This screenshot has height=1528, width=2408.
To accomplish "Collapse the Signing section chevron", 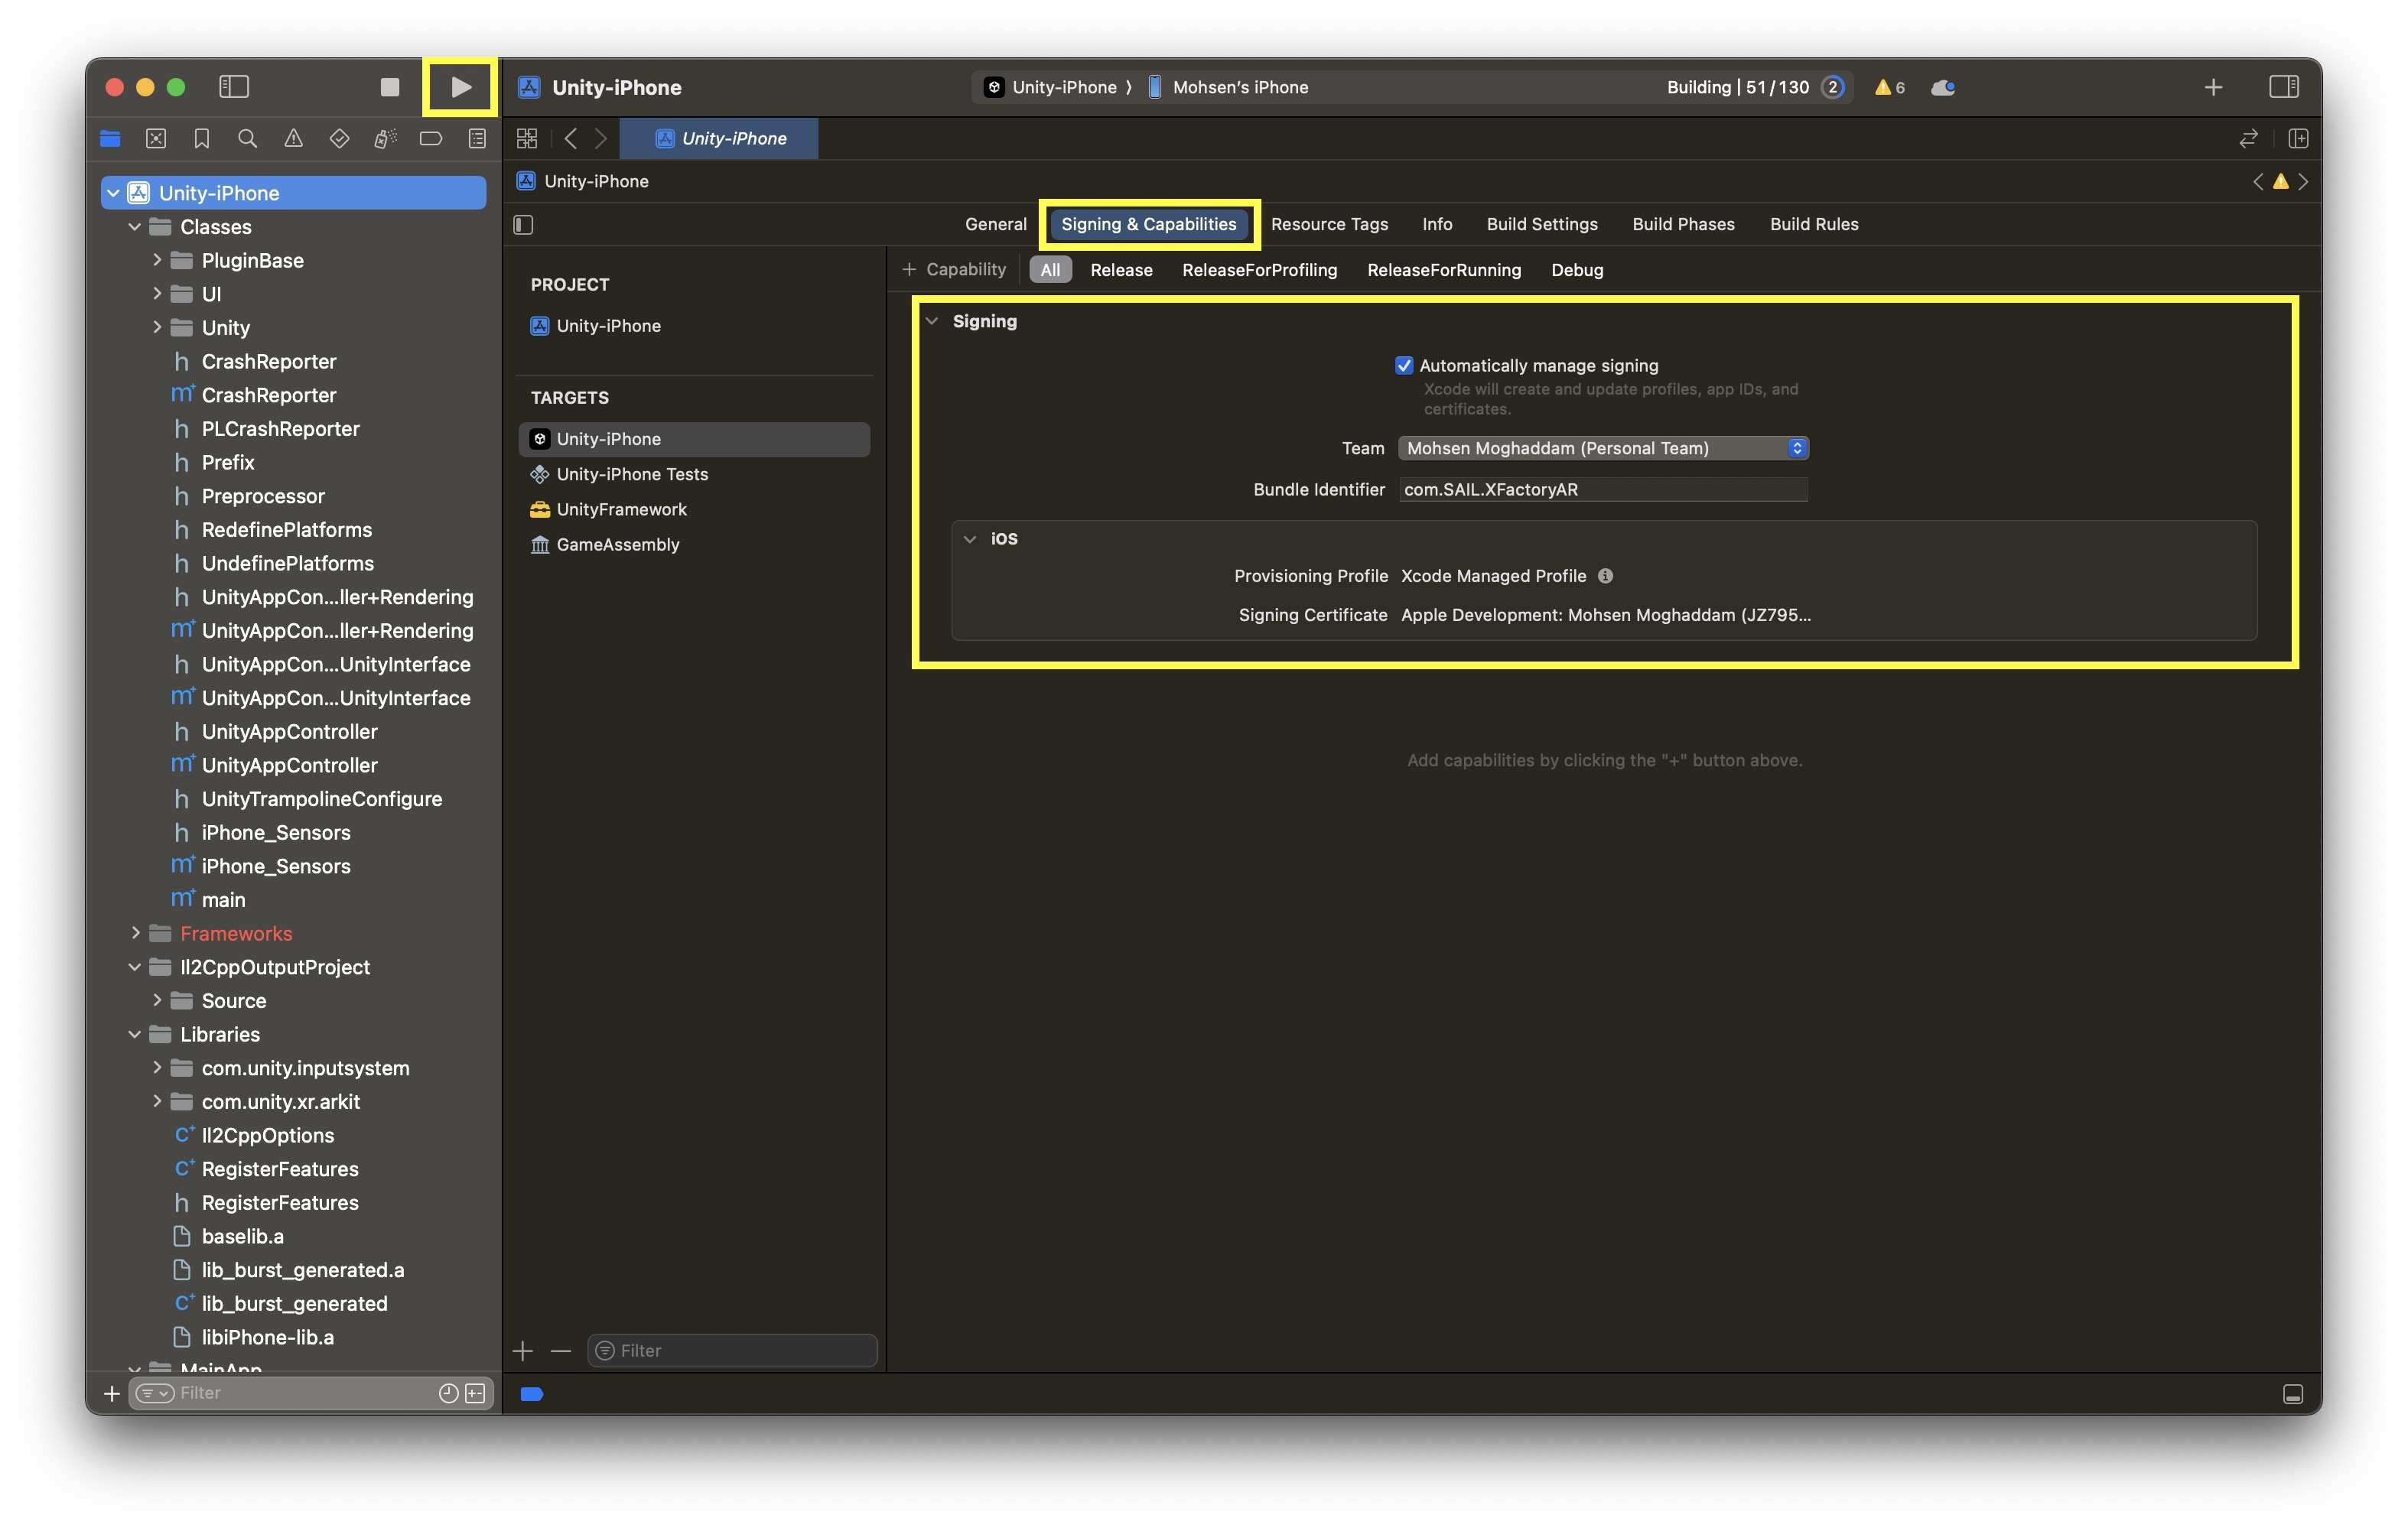I will point(932,321).
